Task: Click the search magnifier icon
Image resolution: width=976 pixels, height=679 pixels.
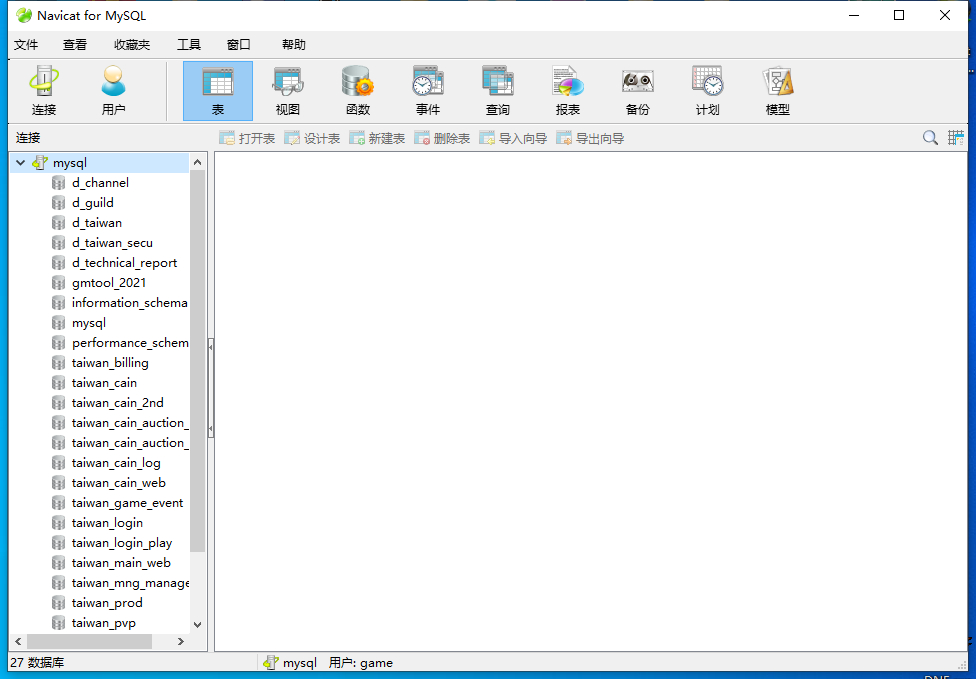Action: 930,138
